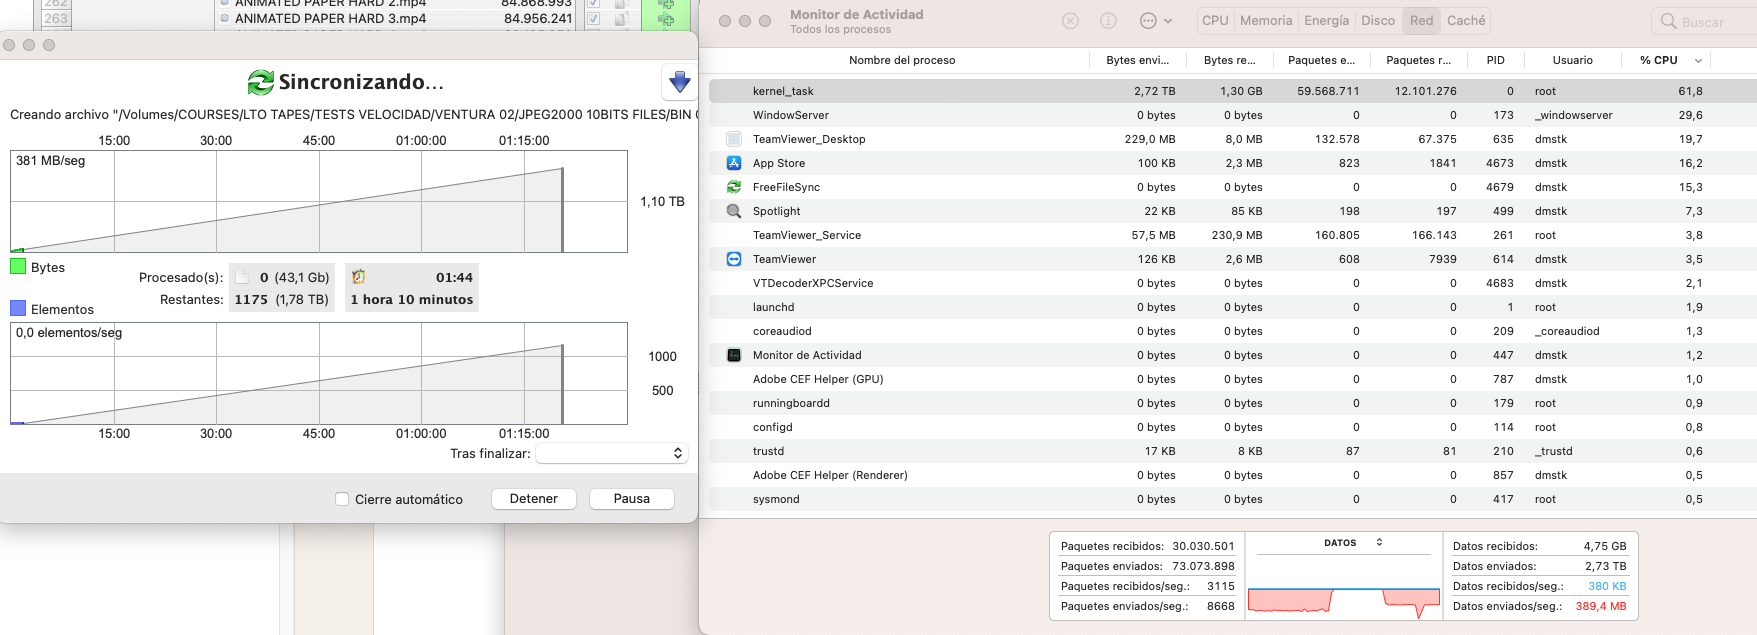Click the Monitor de Actividad process icon
Viewport: 1757px width, 635px height.
734,355
